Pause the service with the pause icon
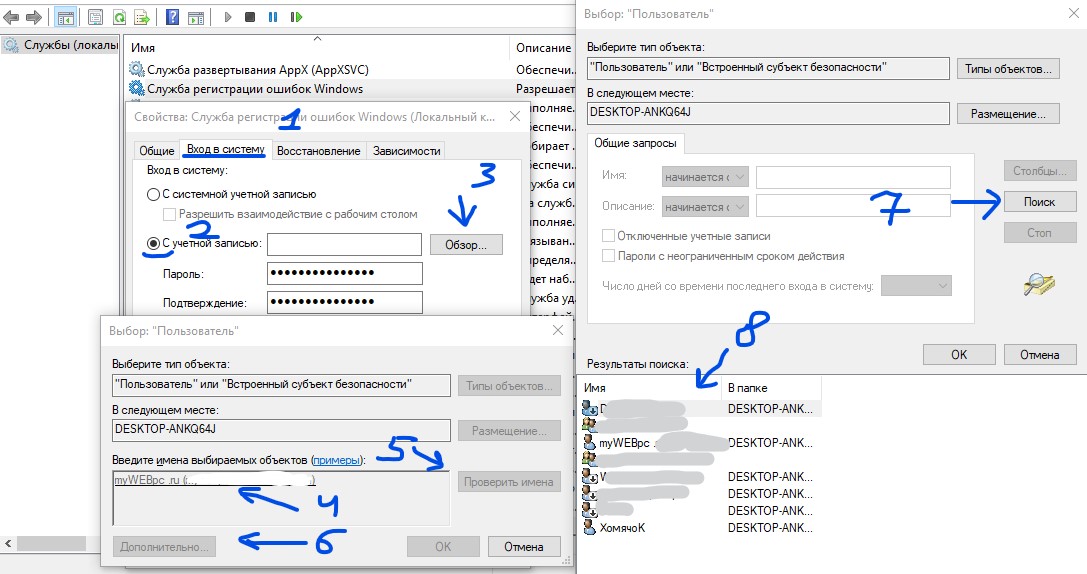The image size is (1087, 574). click(x=273, y=17)
